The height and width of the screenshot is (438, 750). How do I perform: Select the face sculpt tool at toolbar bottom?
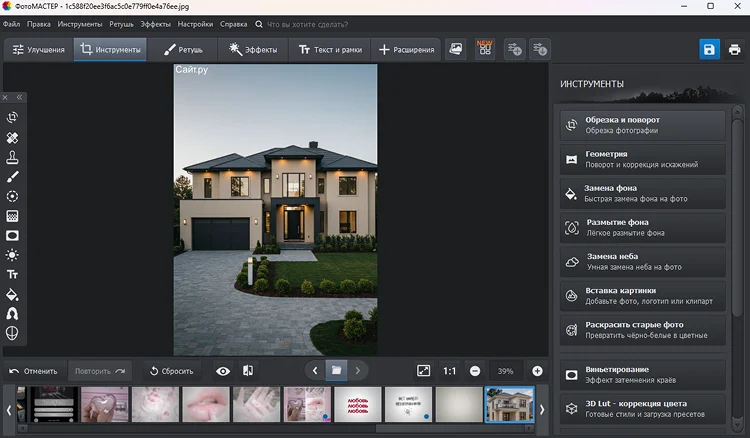(12, 333)
